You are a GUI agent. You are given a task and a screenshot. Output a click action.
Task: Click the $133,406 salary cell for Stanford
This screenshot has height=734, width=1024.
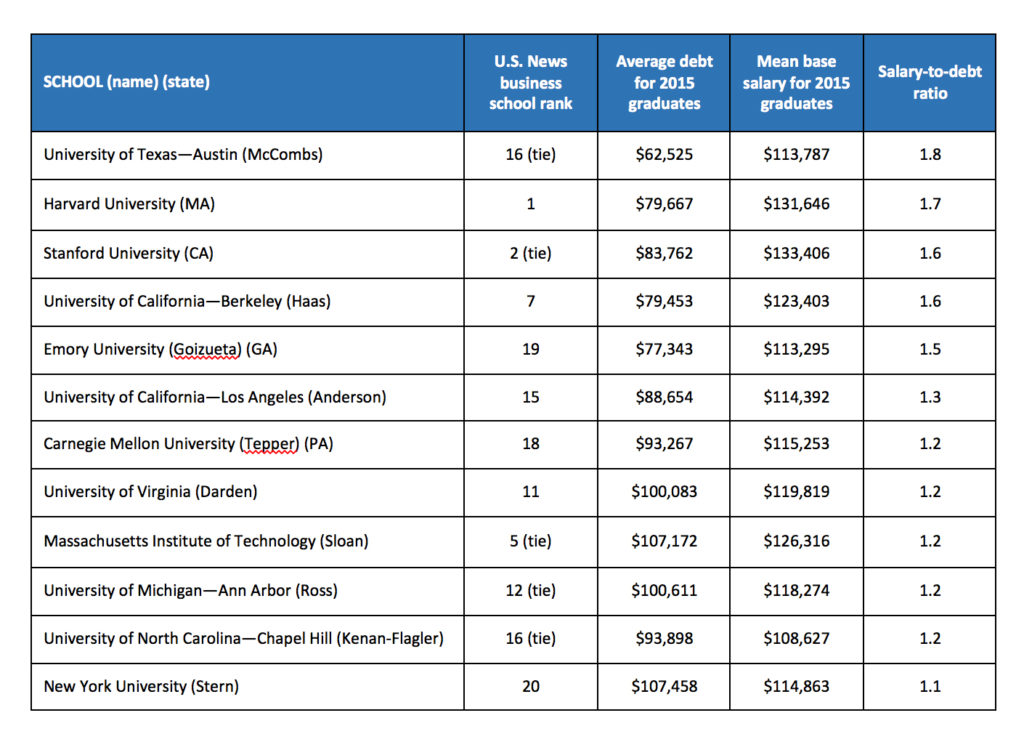coord(796,254)
